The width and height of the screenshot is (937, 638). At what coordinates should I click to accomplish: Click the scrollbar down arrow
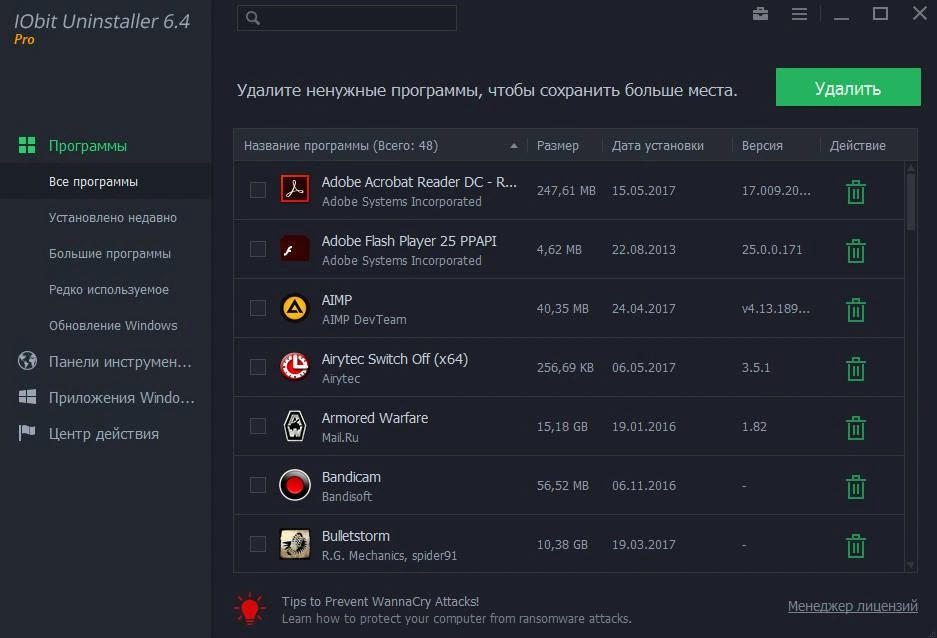click(911, 565)
